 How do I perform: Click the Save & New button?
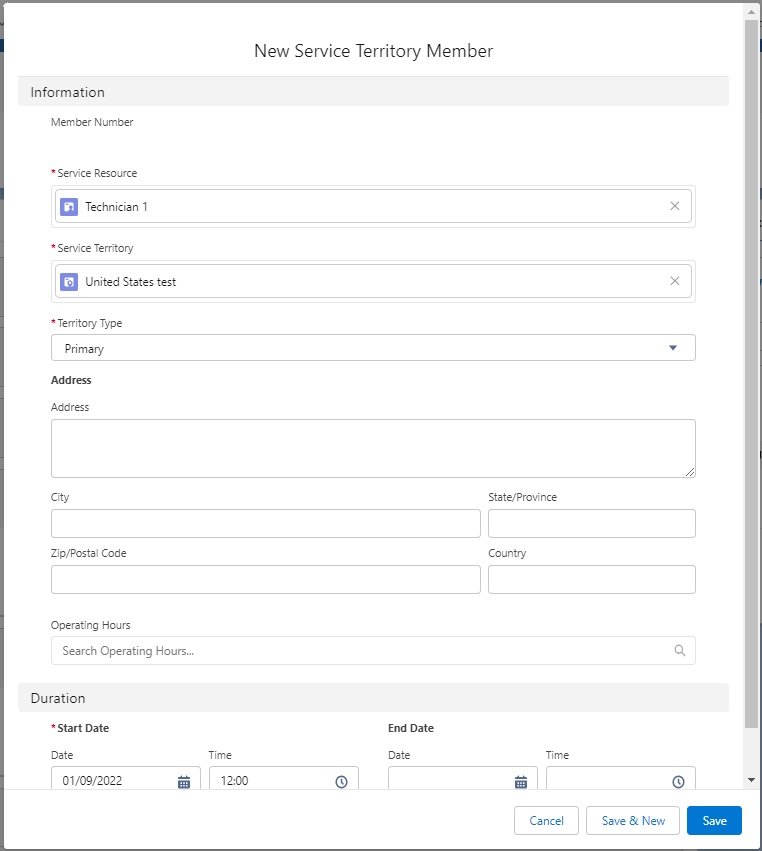tap(633, 821)
